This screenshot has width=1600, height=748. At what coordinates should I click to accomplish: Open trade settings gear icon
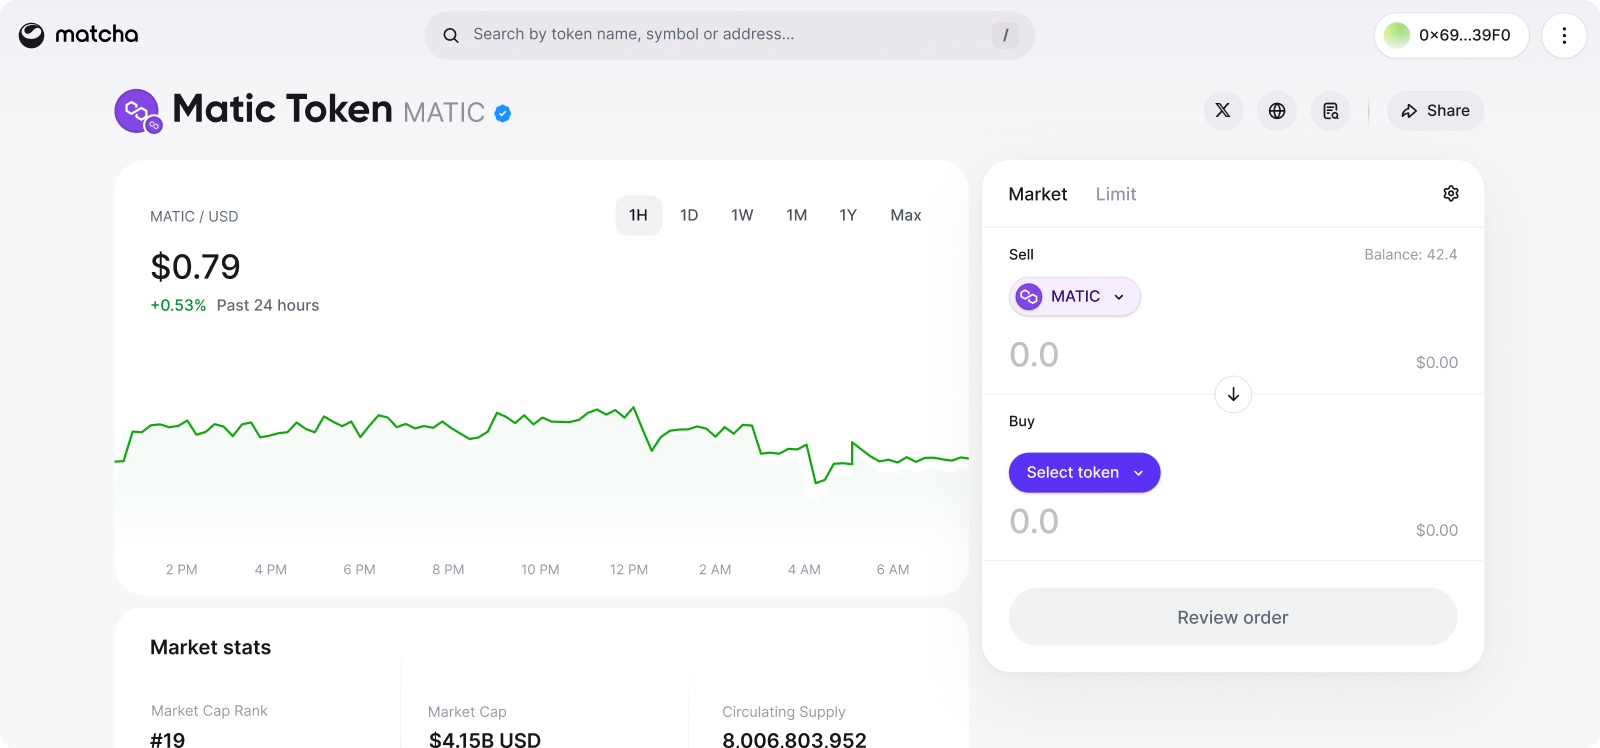pos(1451,193)
